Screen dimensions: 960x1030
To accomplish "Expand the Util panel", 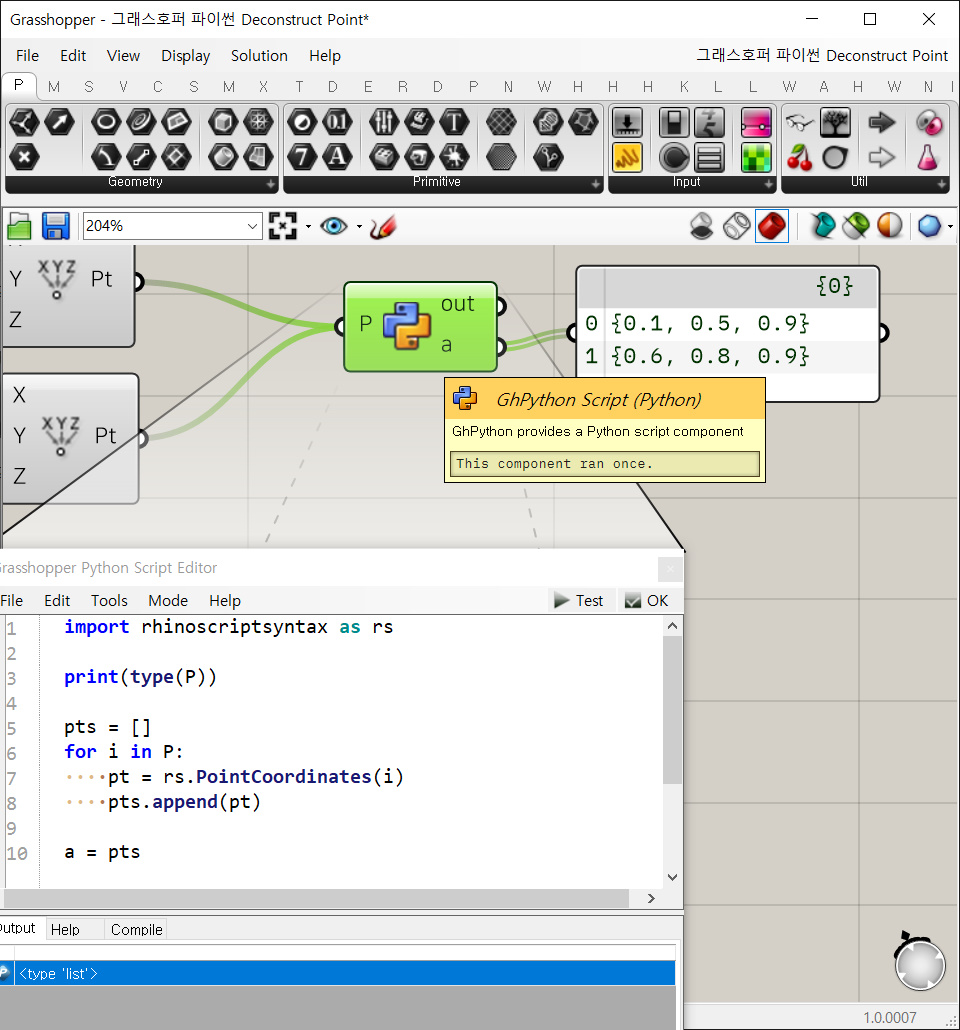I will click(942, 185).
